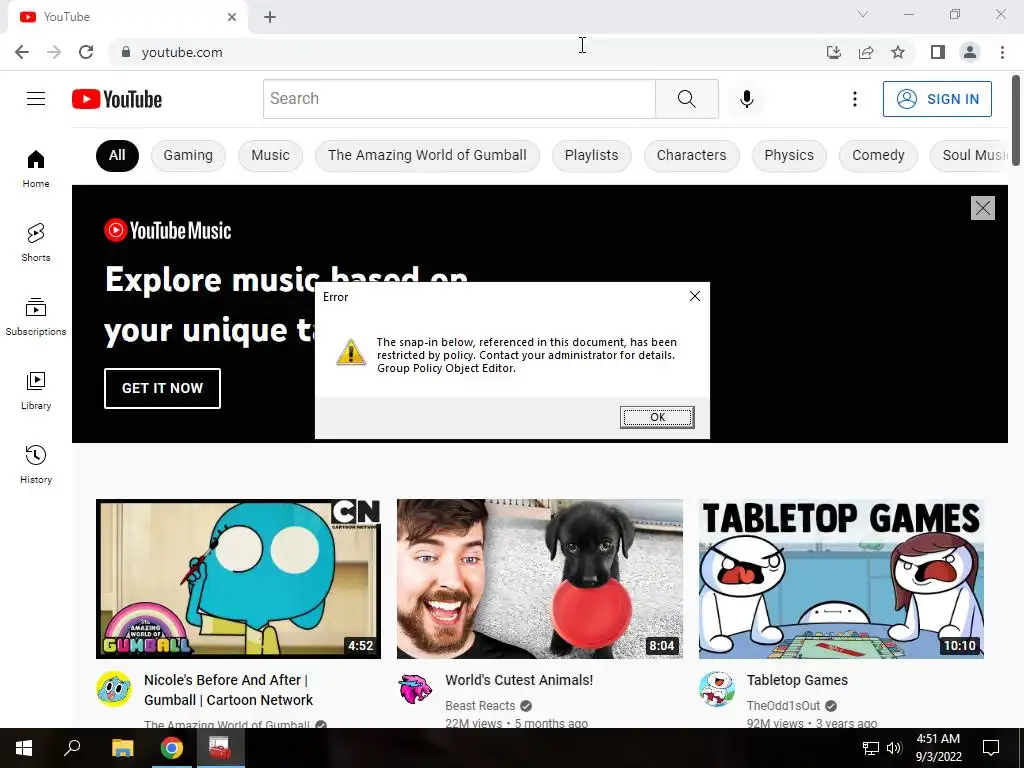Click the YouTube logo
1024x768 pixels.
point(117,99)
